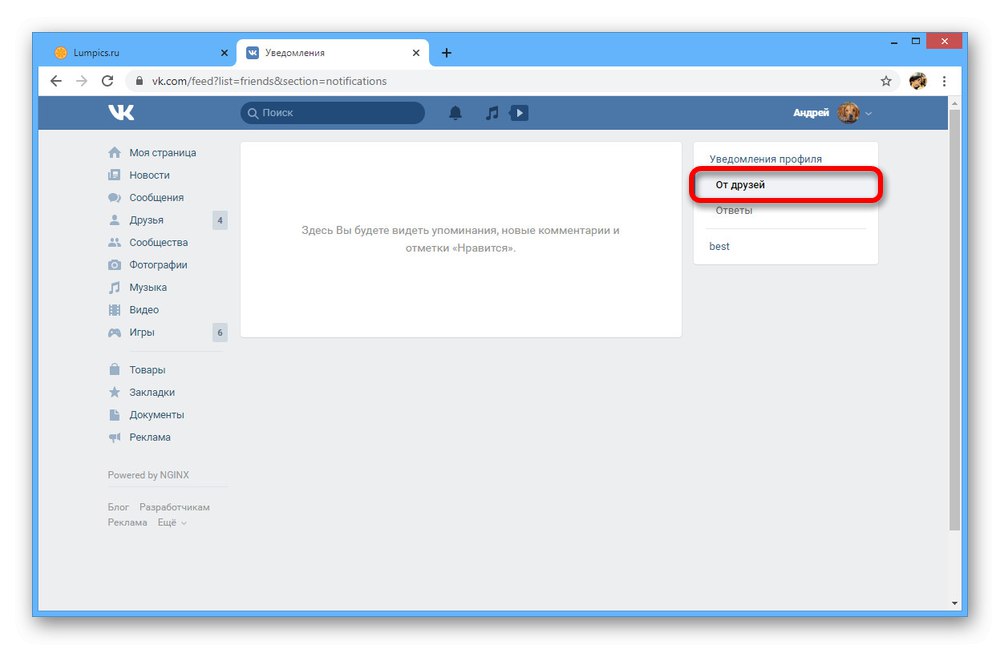Viewport: 1000px width, 649px height.
Task: Open the video player icon in header
Action: 519,113
